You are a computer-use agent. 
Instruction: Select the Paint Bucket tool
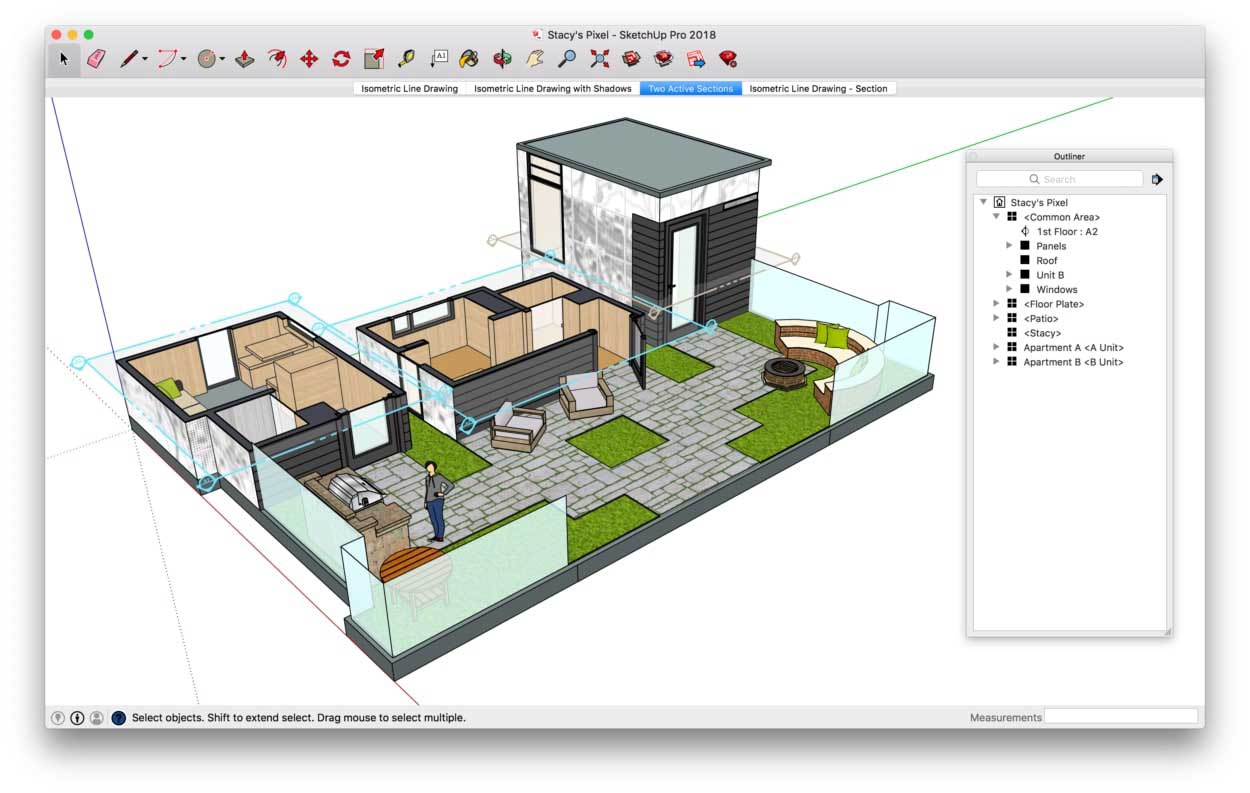point(468,59)
